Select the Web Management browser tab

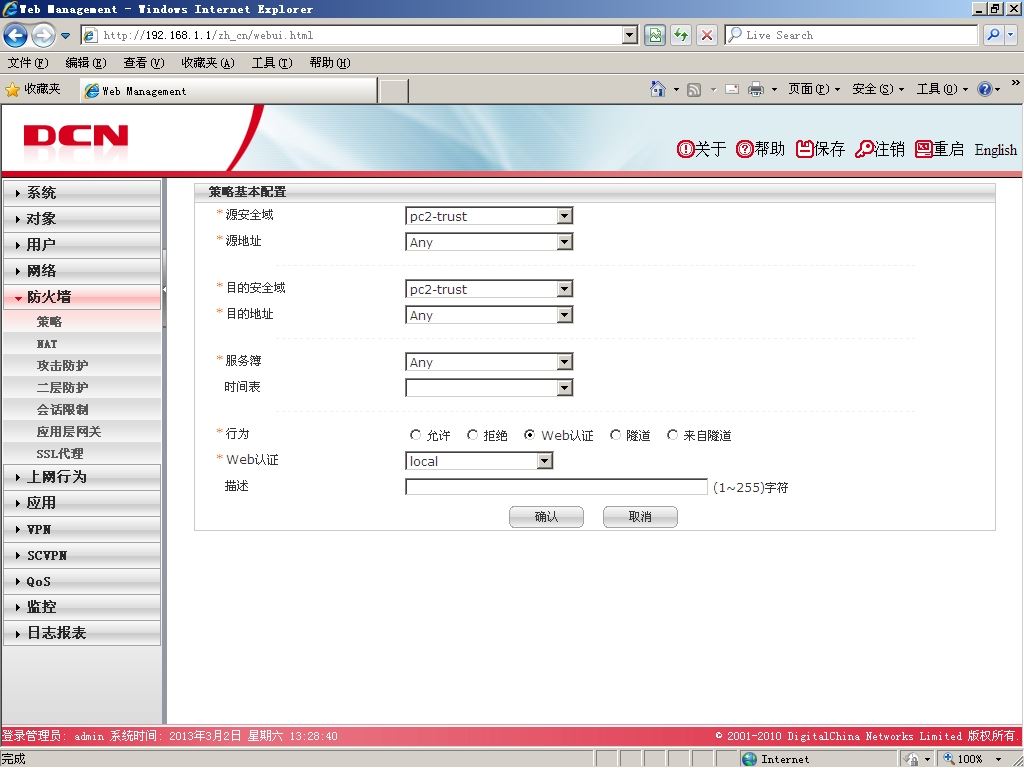228,91
